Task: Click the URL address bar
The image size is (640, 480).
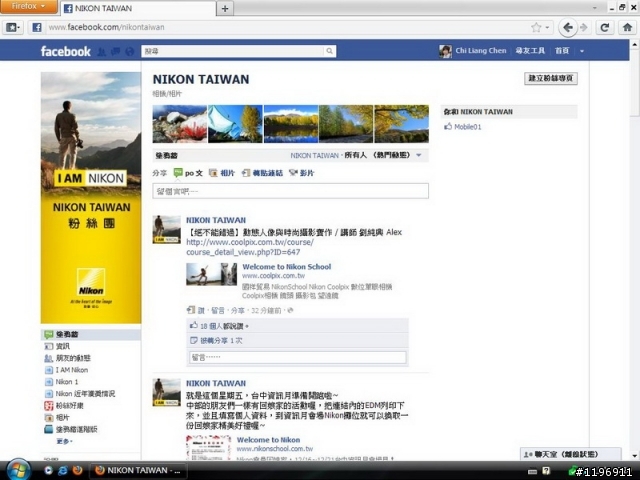Action: pyautogui.click(x=286, y=27)
